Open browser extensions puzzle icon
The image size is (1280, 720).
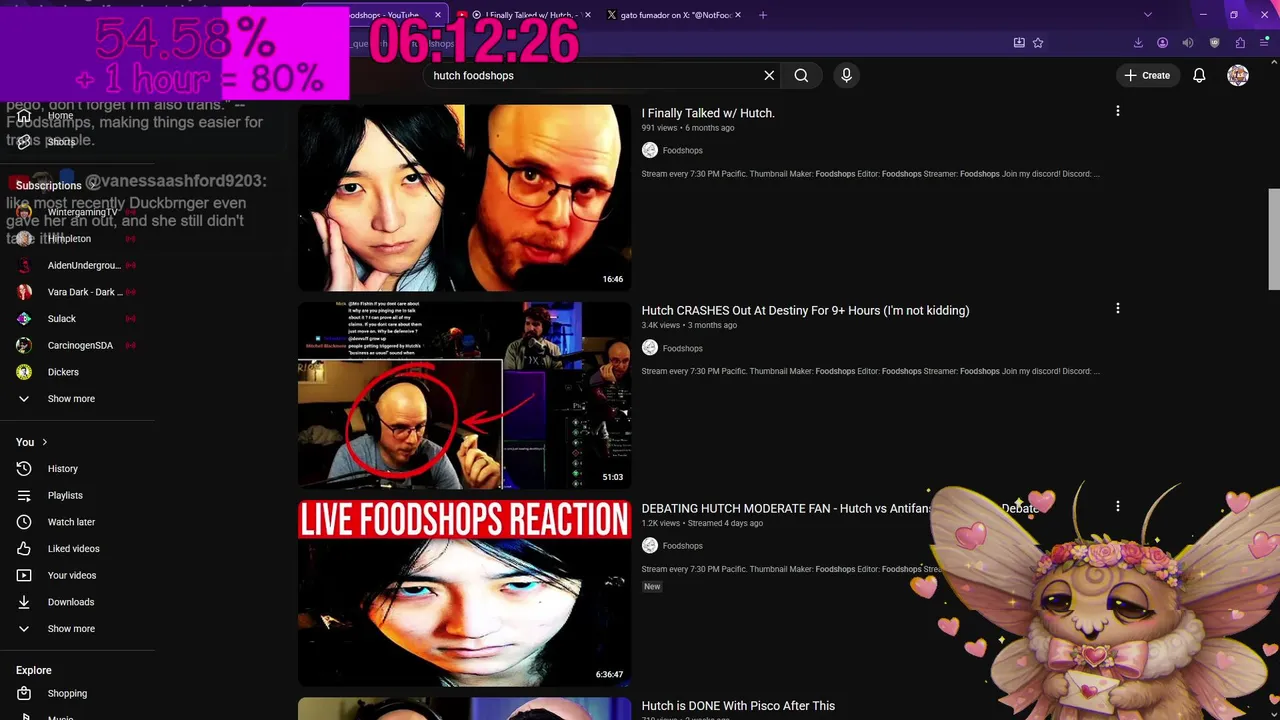coord(1240,43)
